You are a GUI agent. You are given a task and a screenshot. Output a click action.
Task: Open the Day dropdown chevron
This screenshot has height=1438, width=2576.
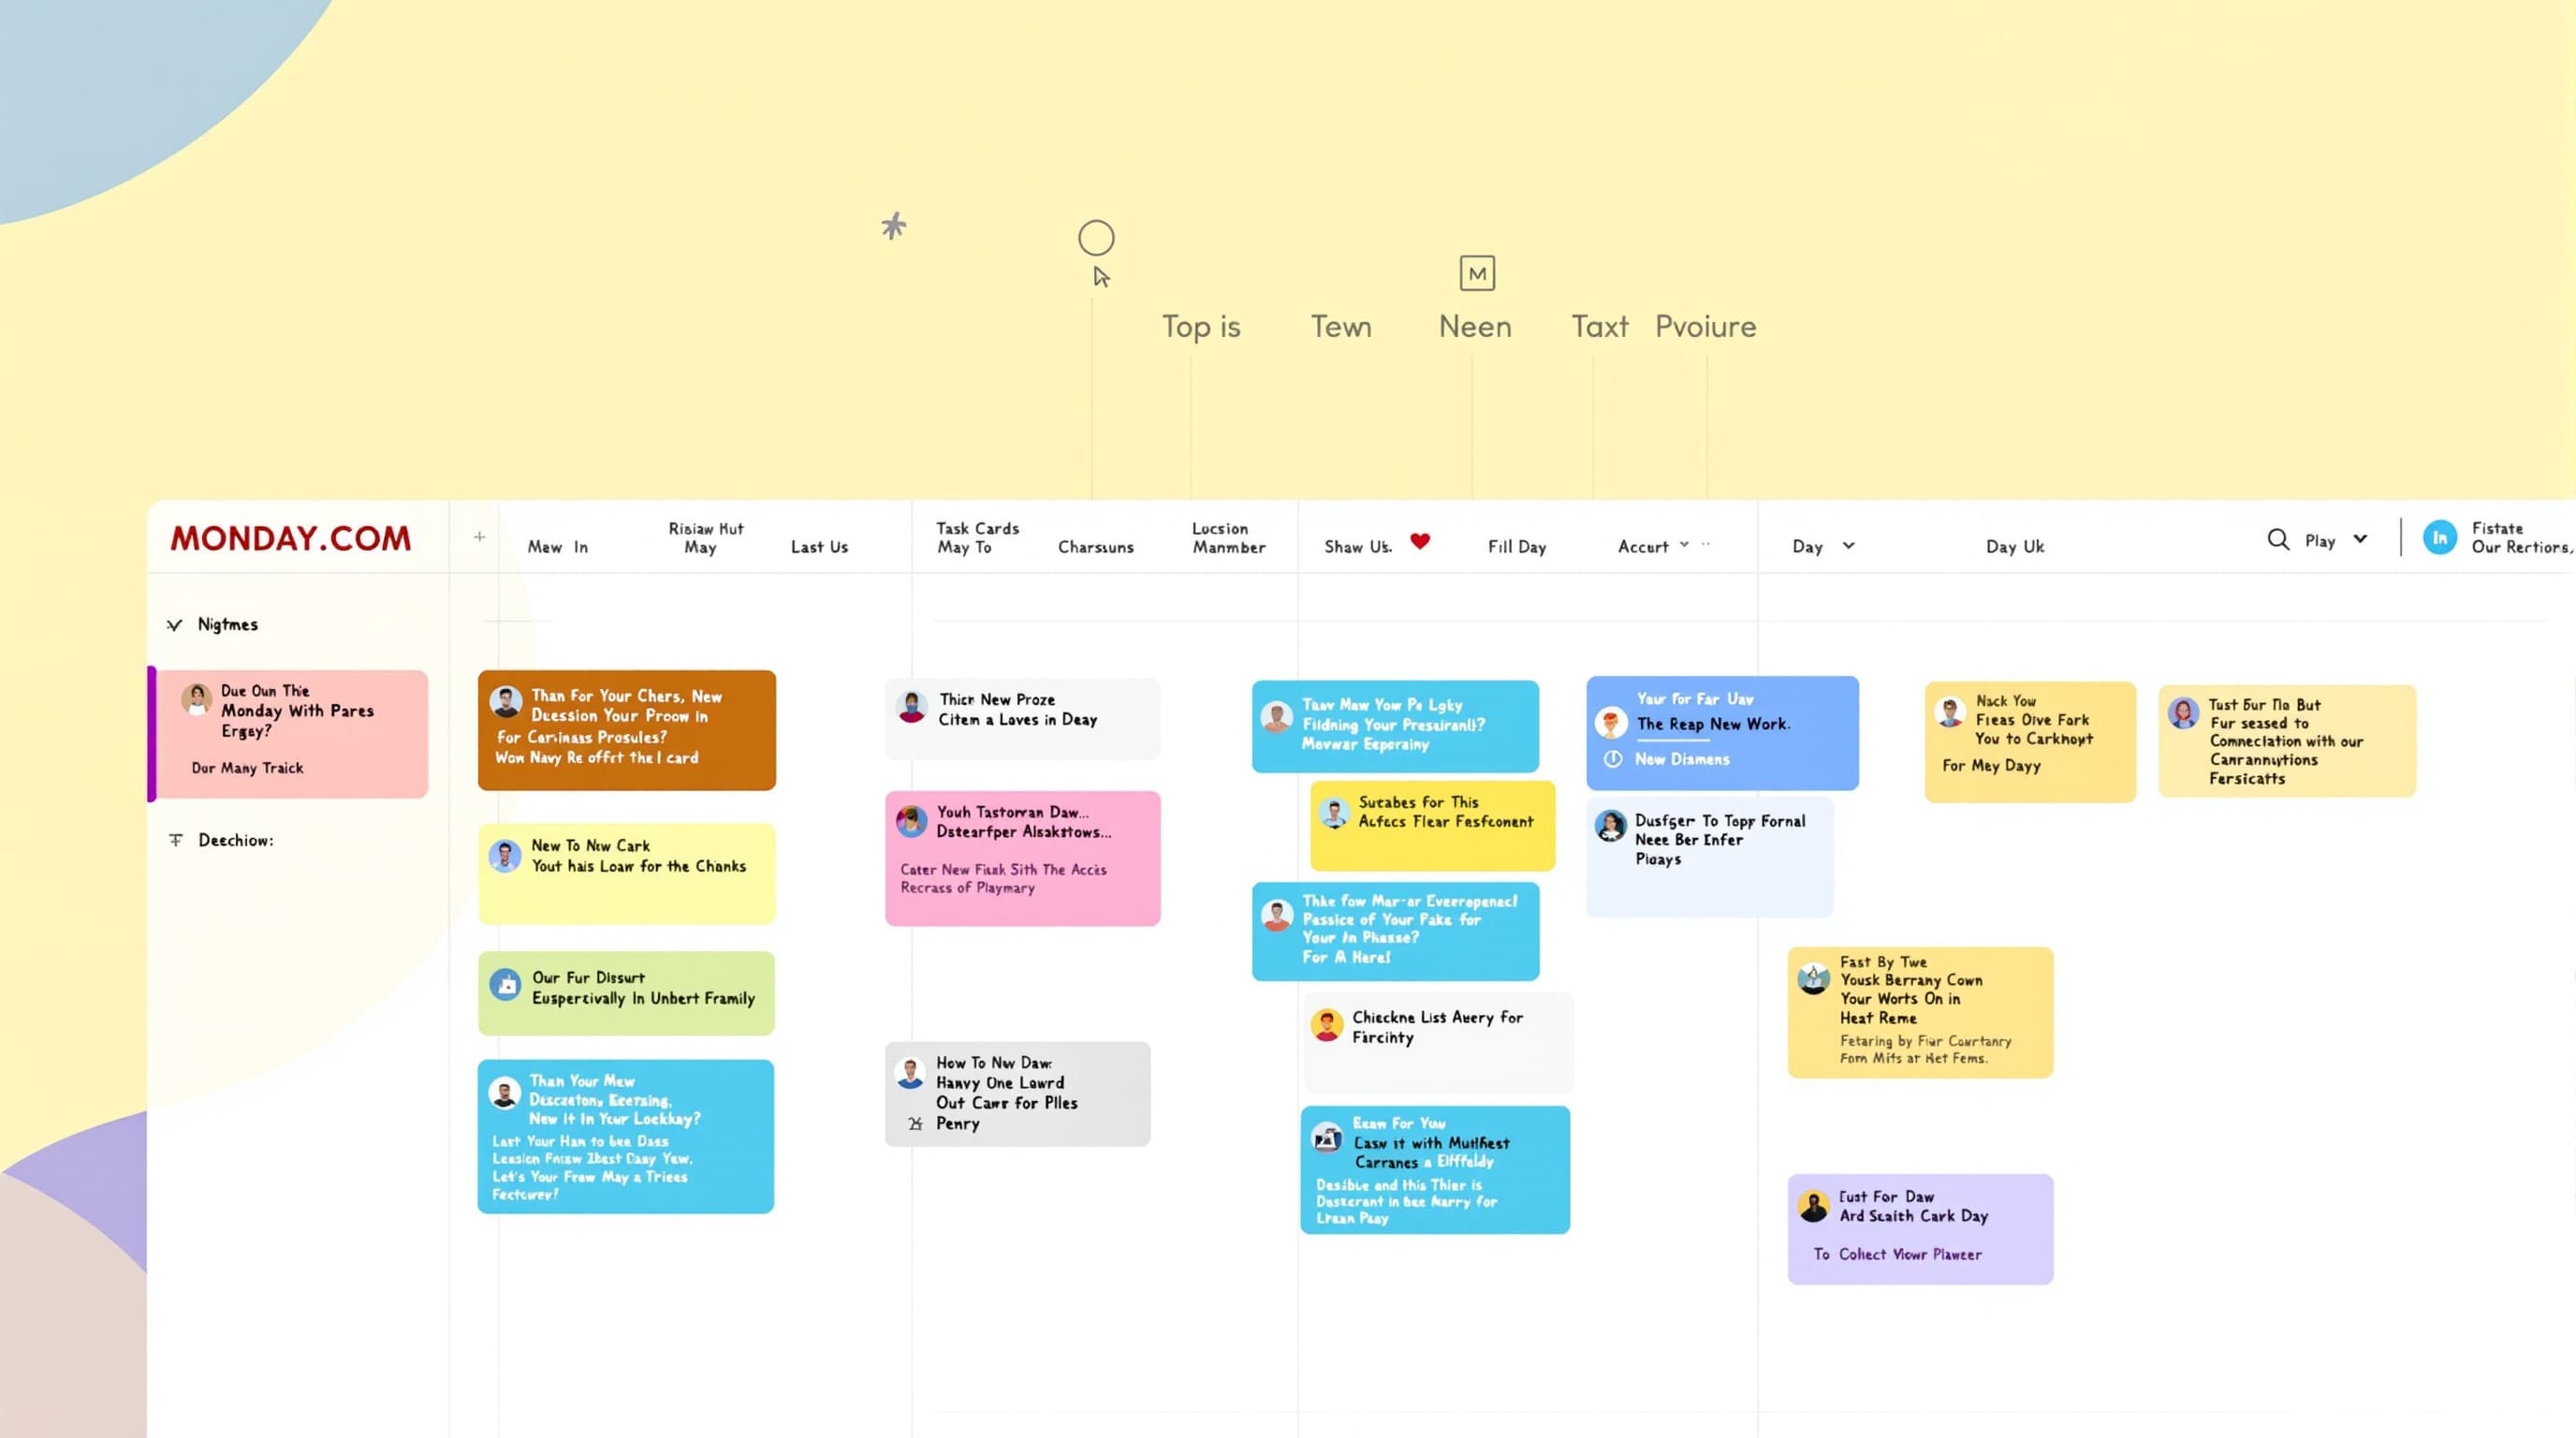[x=1848, y=546]
